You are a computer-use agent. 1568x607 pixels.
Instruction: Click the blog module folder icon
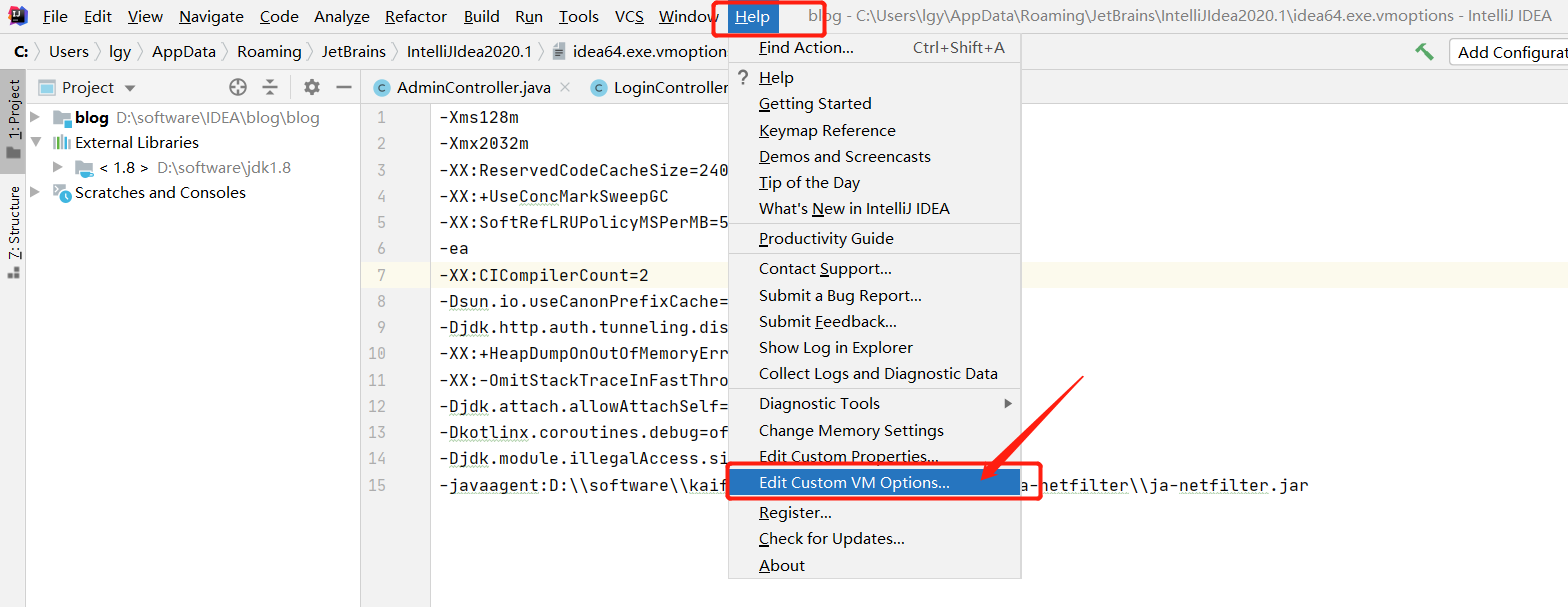tap(62, 118)
